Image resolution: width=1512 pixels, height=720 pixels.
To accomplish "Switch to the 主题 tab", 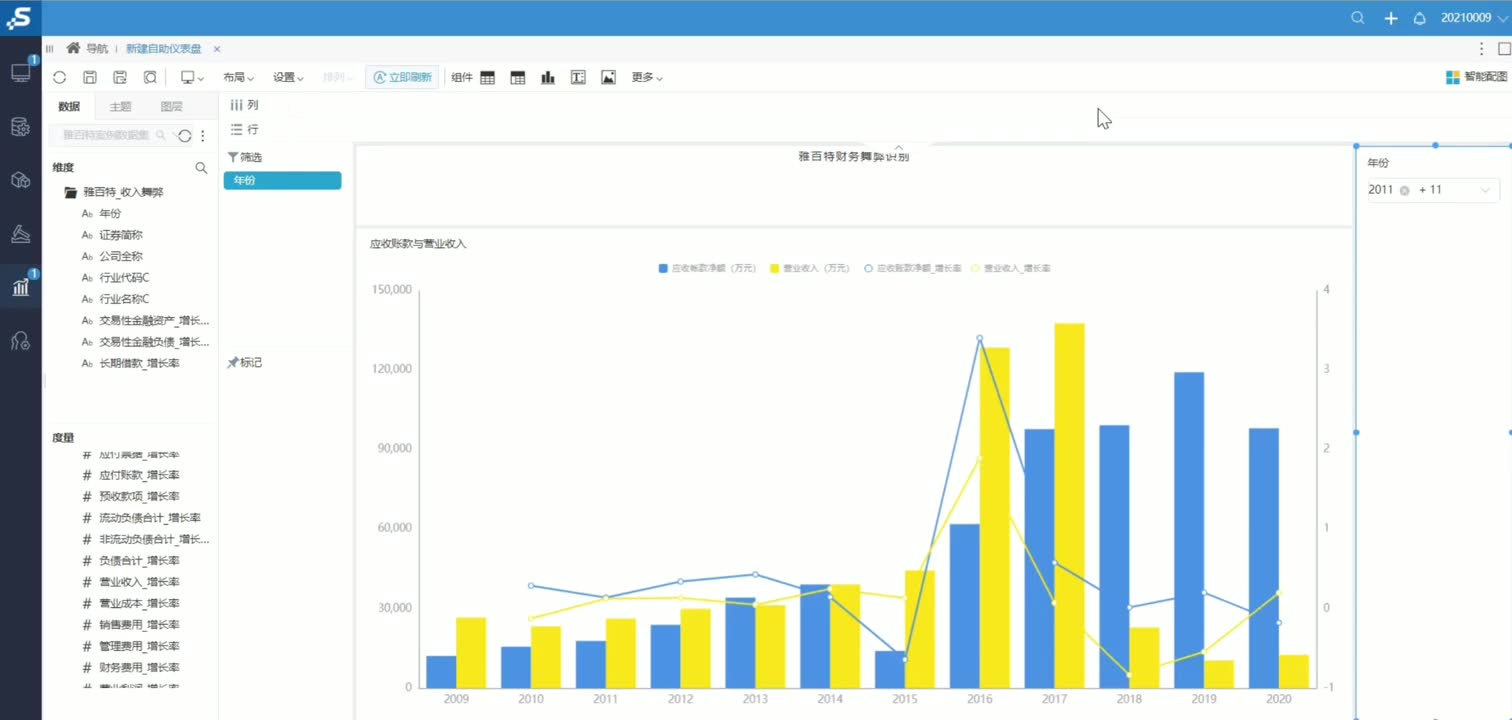I will click(120, 106).
